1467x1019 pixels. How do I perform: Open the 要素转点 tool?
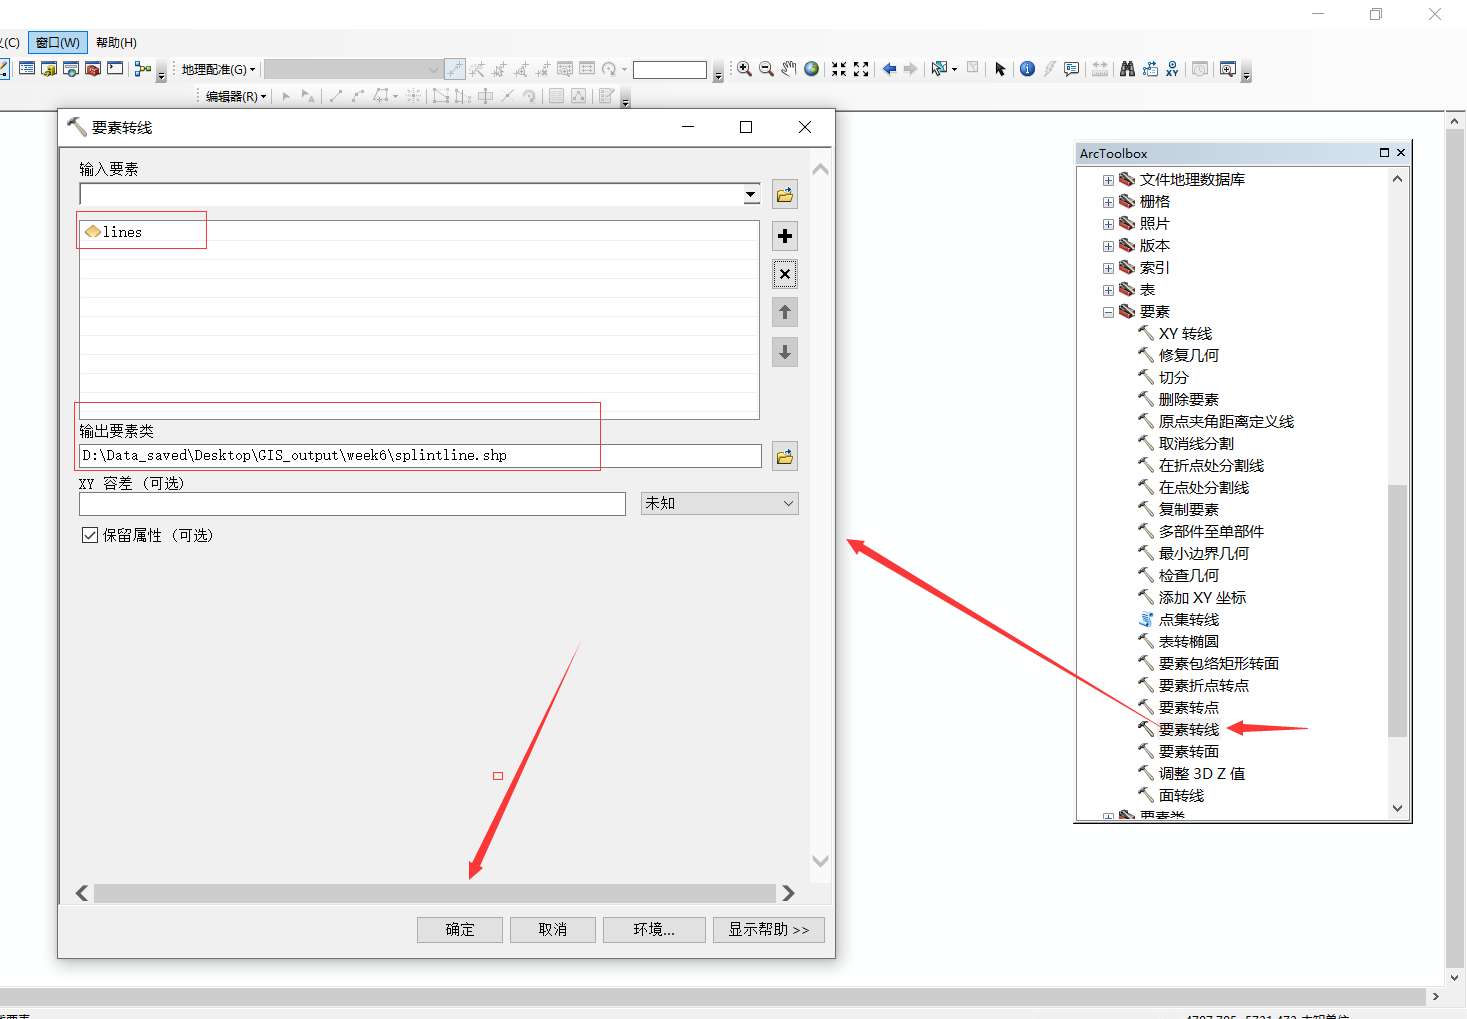(x=1188, y=707)
